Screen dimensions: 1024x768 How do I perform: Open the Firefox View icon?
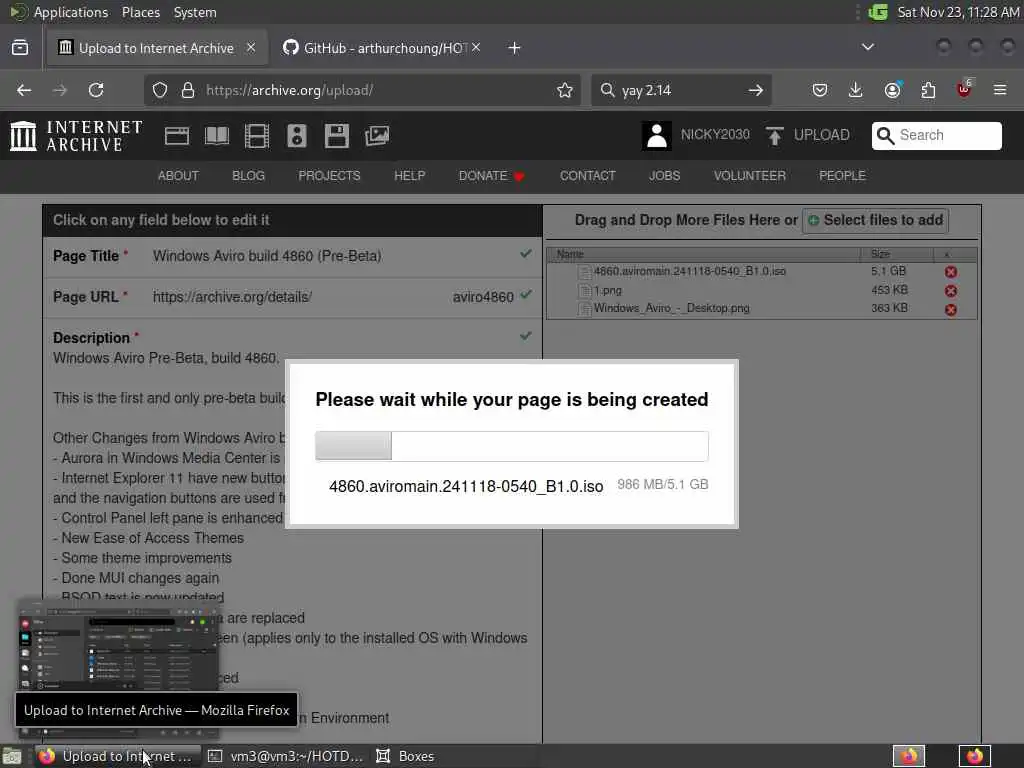(x=20, y=48)
